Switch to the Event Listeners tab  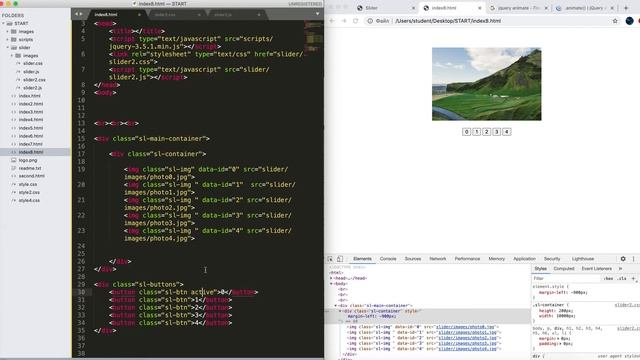tap(596, 269)
